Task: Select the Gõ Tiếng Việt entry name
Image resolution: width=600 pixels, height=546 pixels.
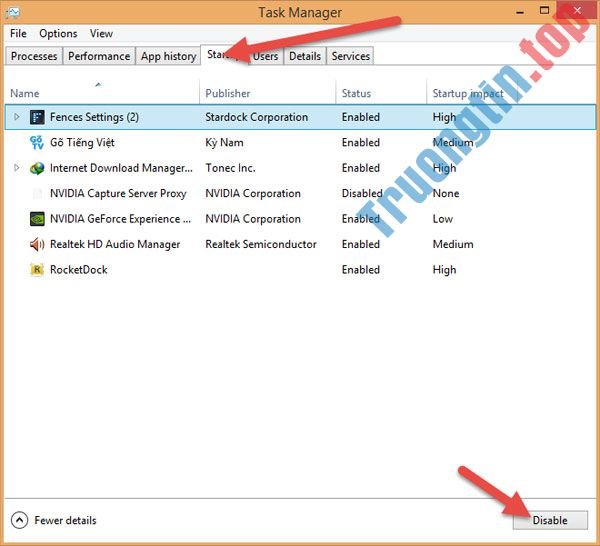Action: (x=82, y=143)
